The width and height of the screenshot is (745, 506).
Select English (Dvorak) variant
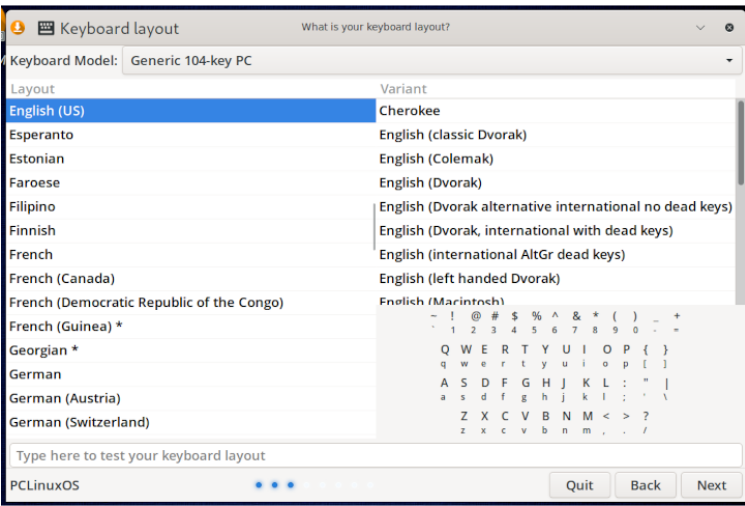click(555, 182)
